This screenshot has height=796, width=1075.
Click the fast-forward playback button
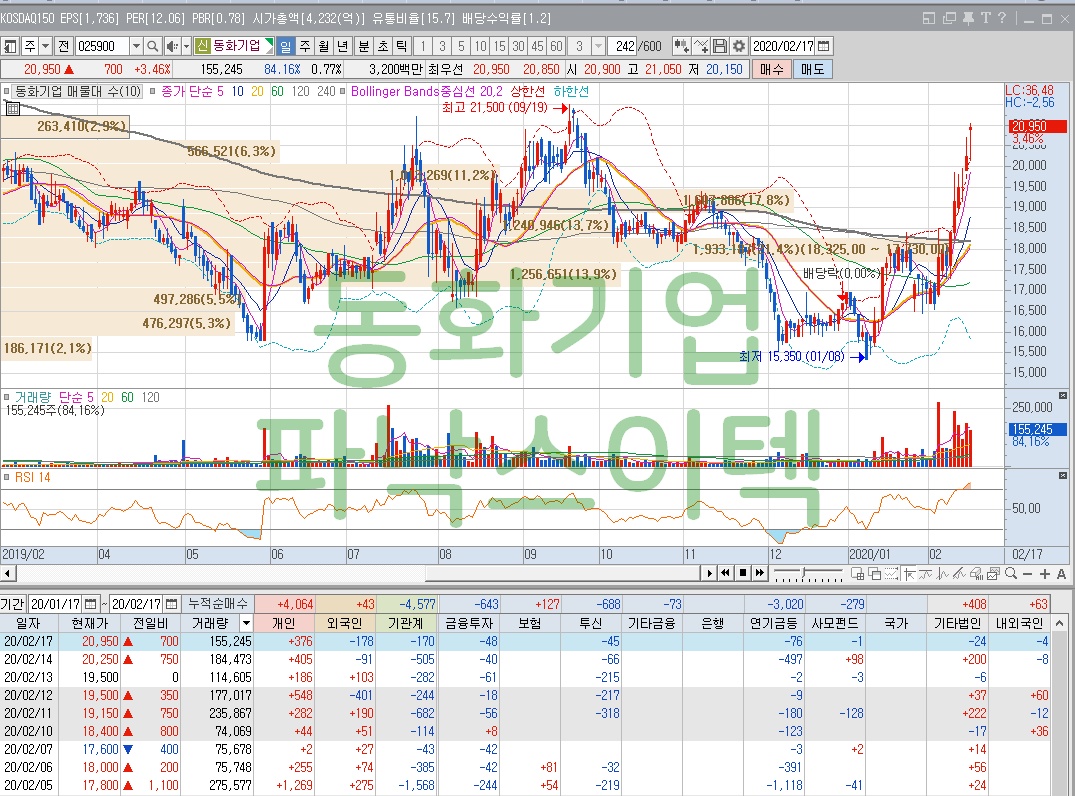click(x=760, y=573)
